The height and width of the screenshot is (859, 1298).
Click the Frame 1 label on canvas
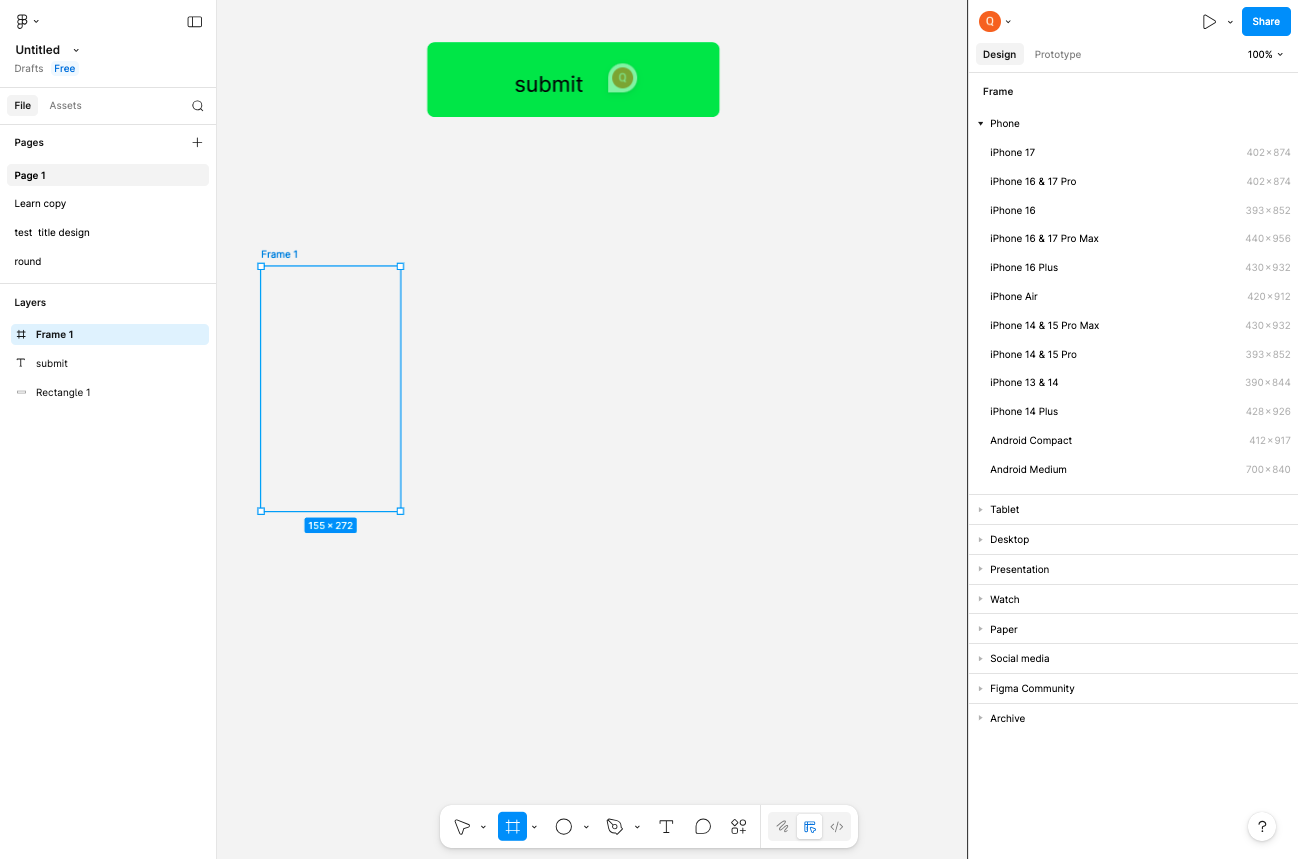[x=279, y=255]
